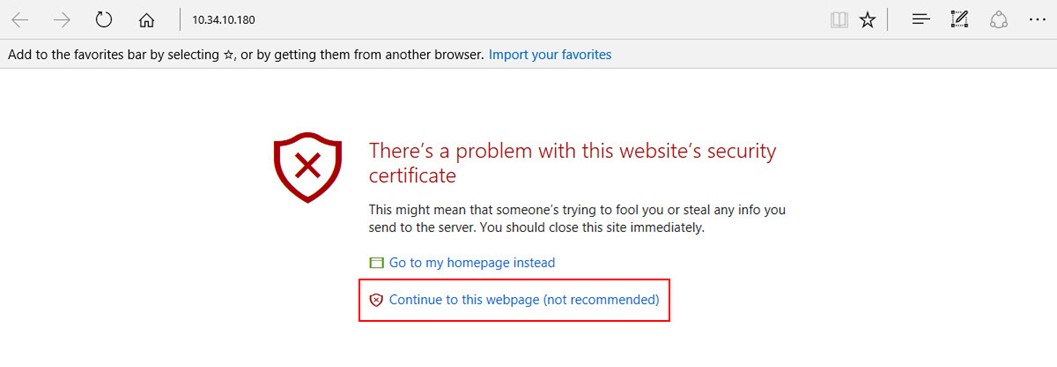Open the Hub three-lines icon

(921, 20)
